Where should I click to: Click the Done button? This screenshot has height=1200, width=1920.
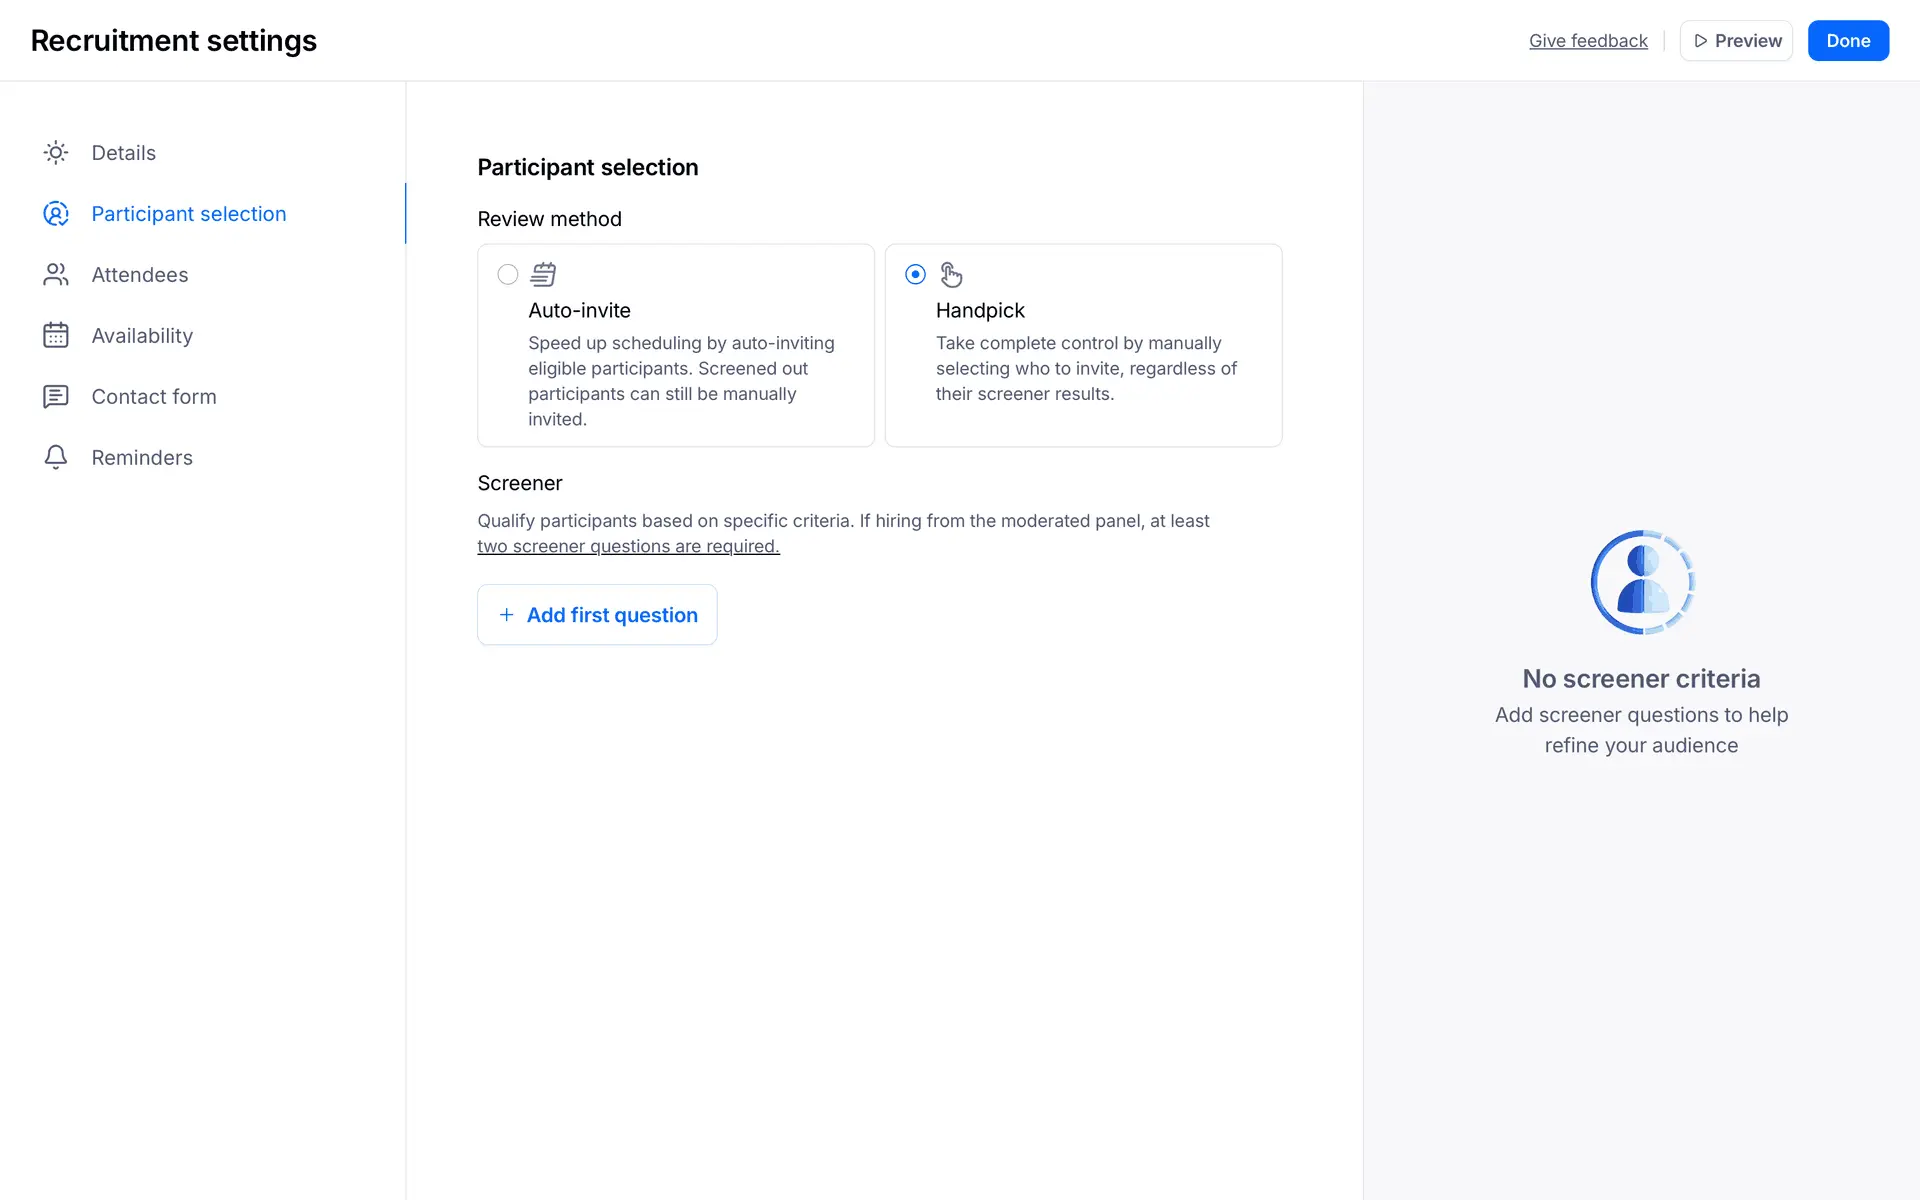[1847, 41]
